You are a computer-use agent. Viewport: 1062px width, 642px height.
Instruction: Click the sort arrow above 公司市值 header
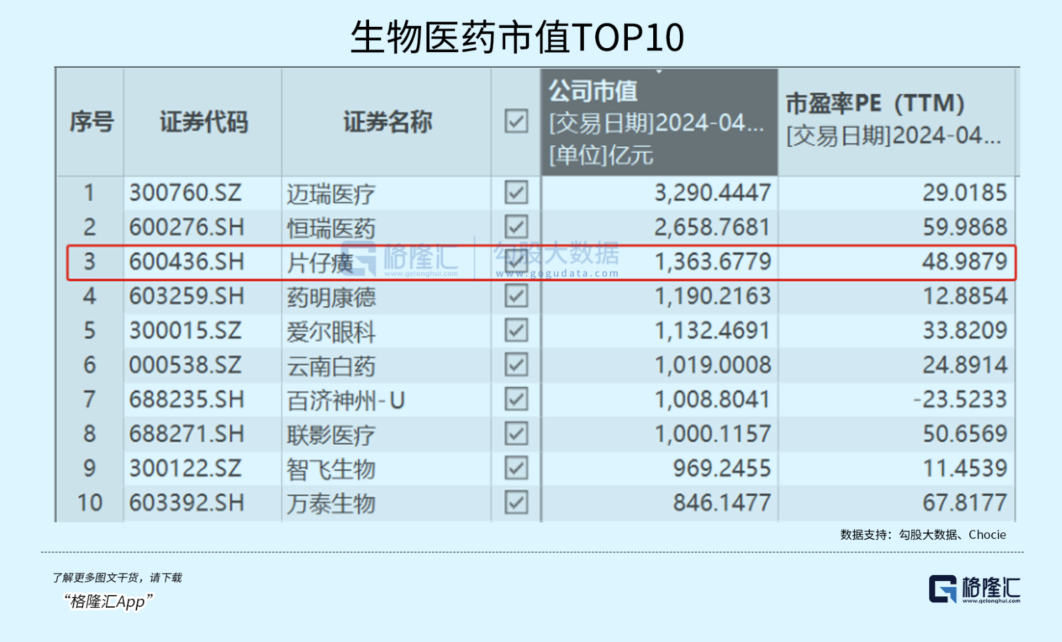659,72
